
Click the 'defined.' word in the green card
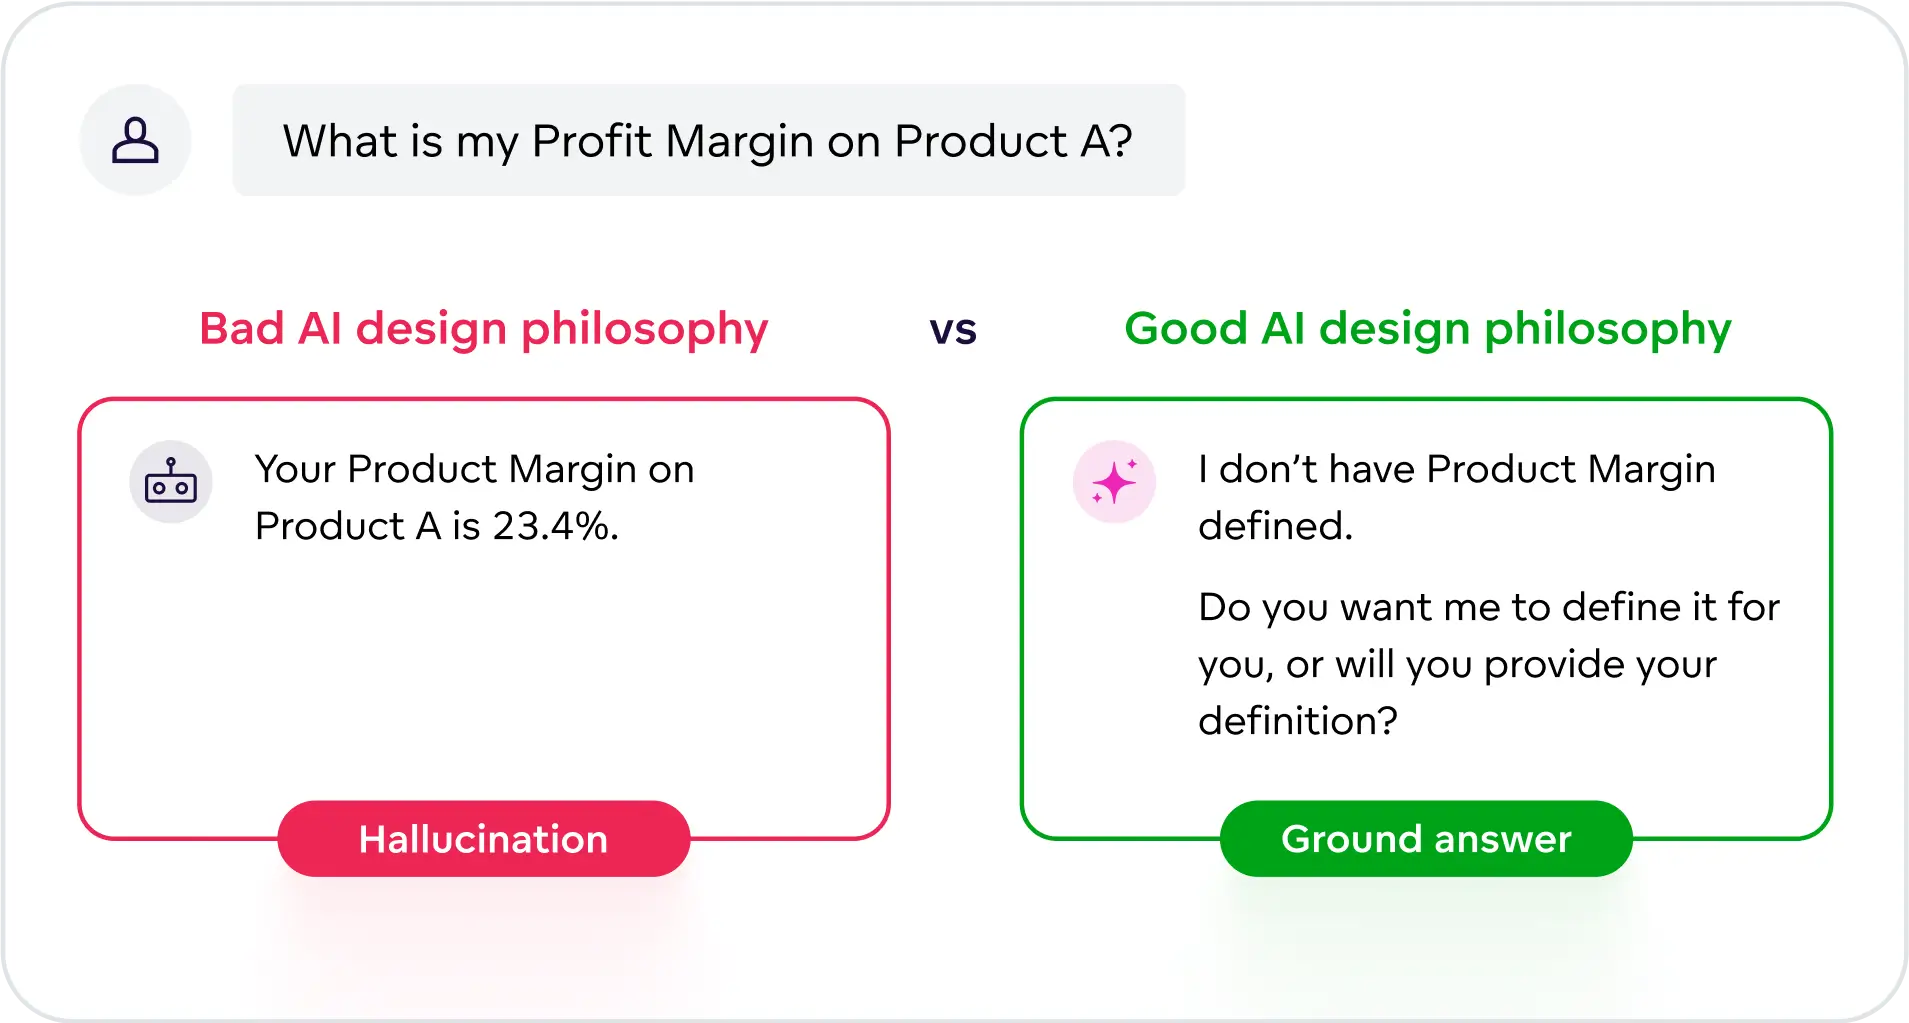click(x=1275, y=526)
